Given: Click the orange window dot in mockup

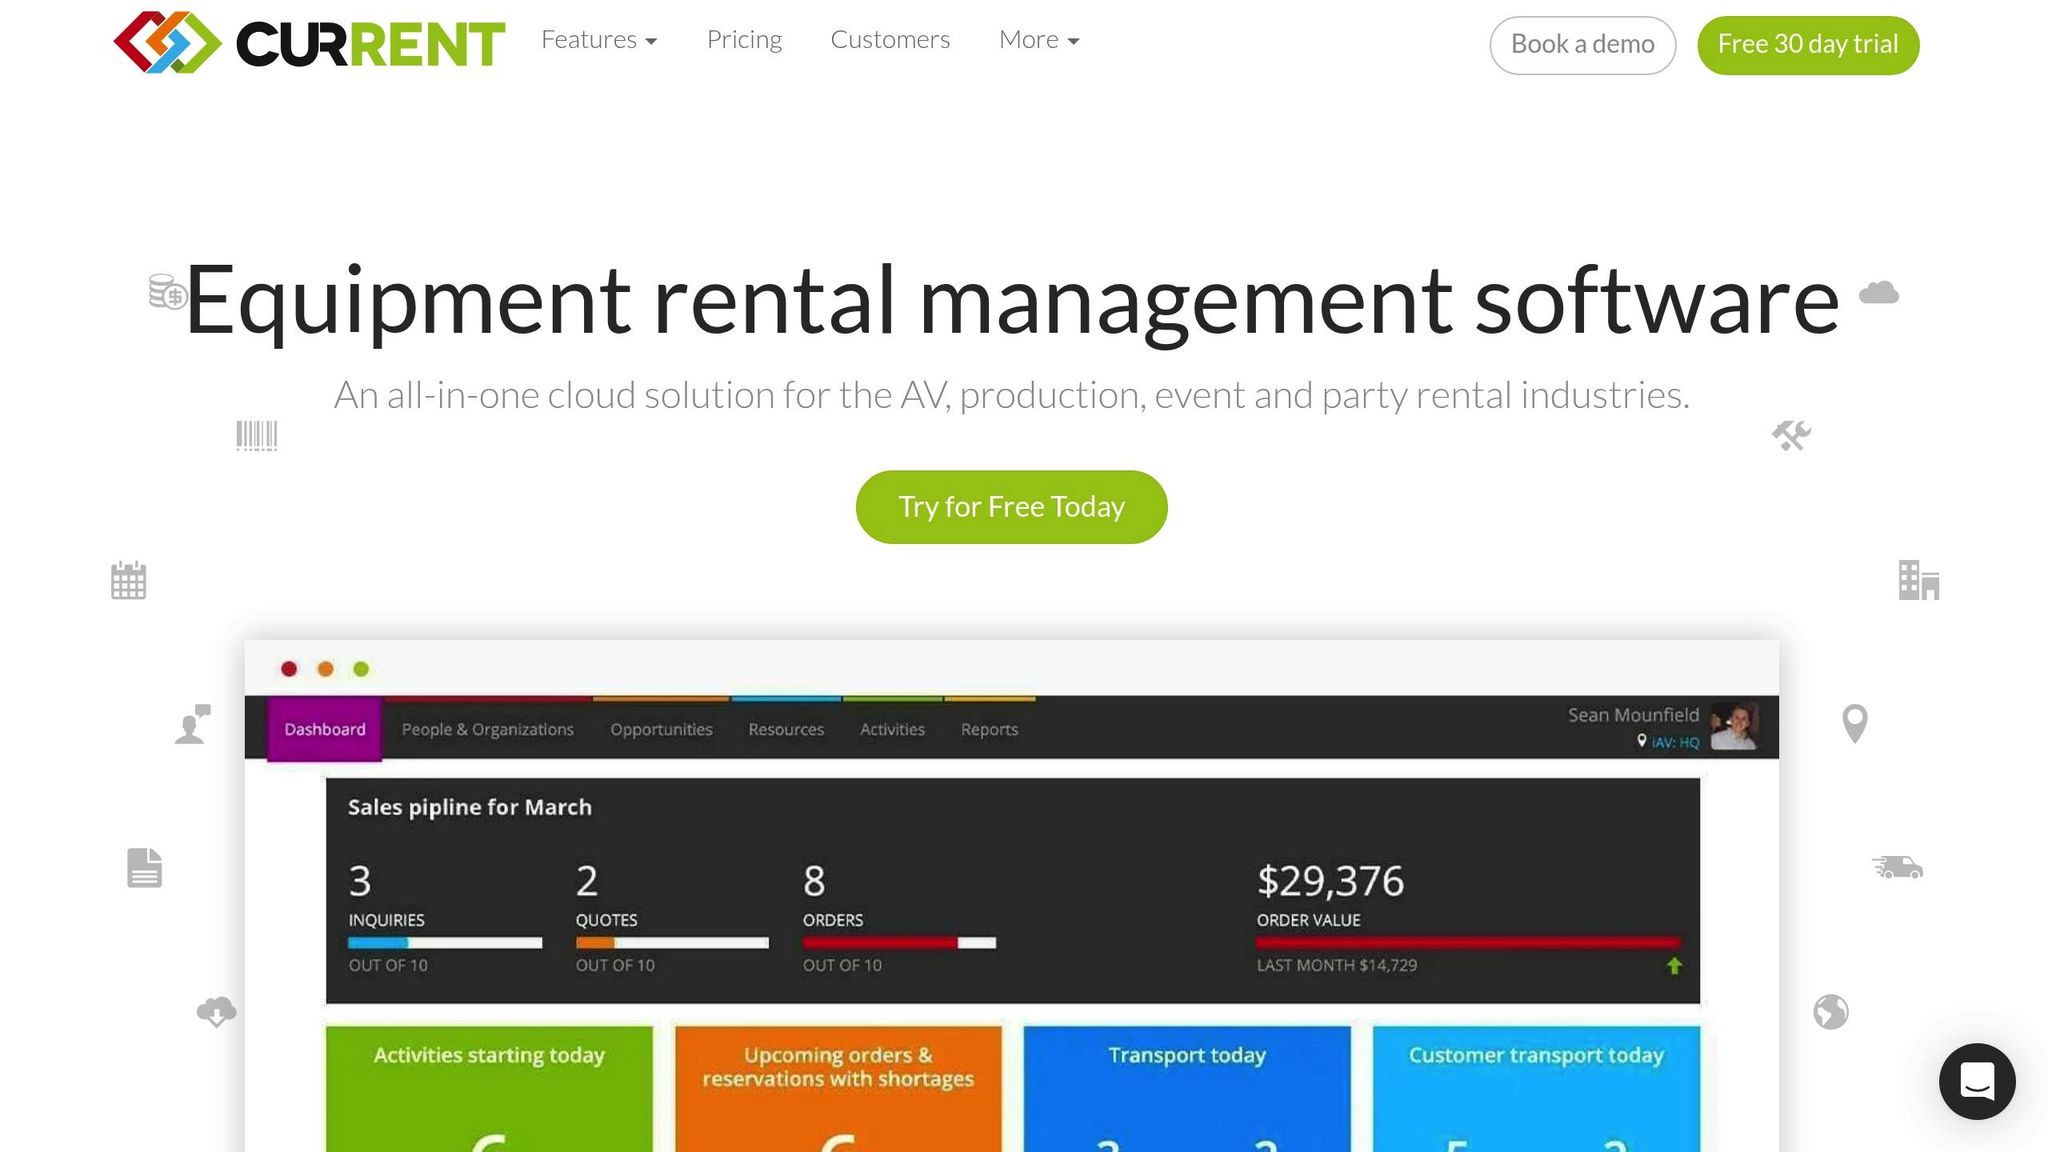Looking at the screenshot, I should 325,669.
